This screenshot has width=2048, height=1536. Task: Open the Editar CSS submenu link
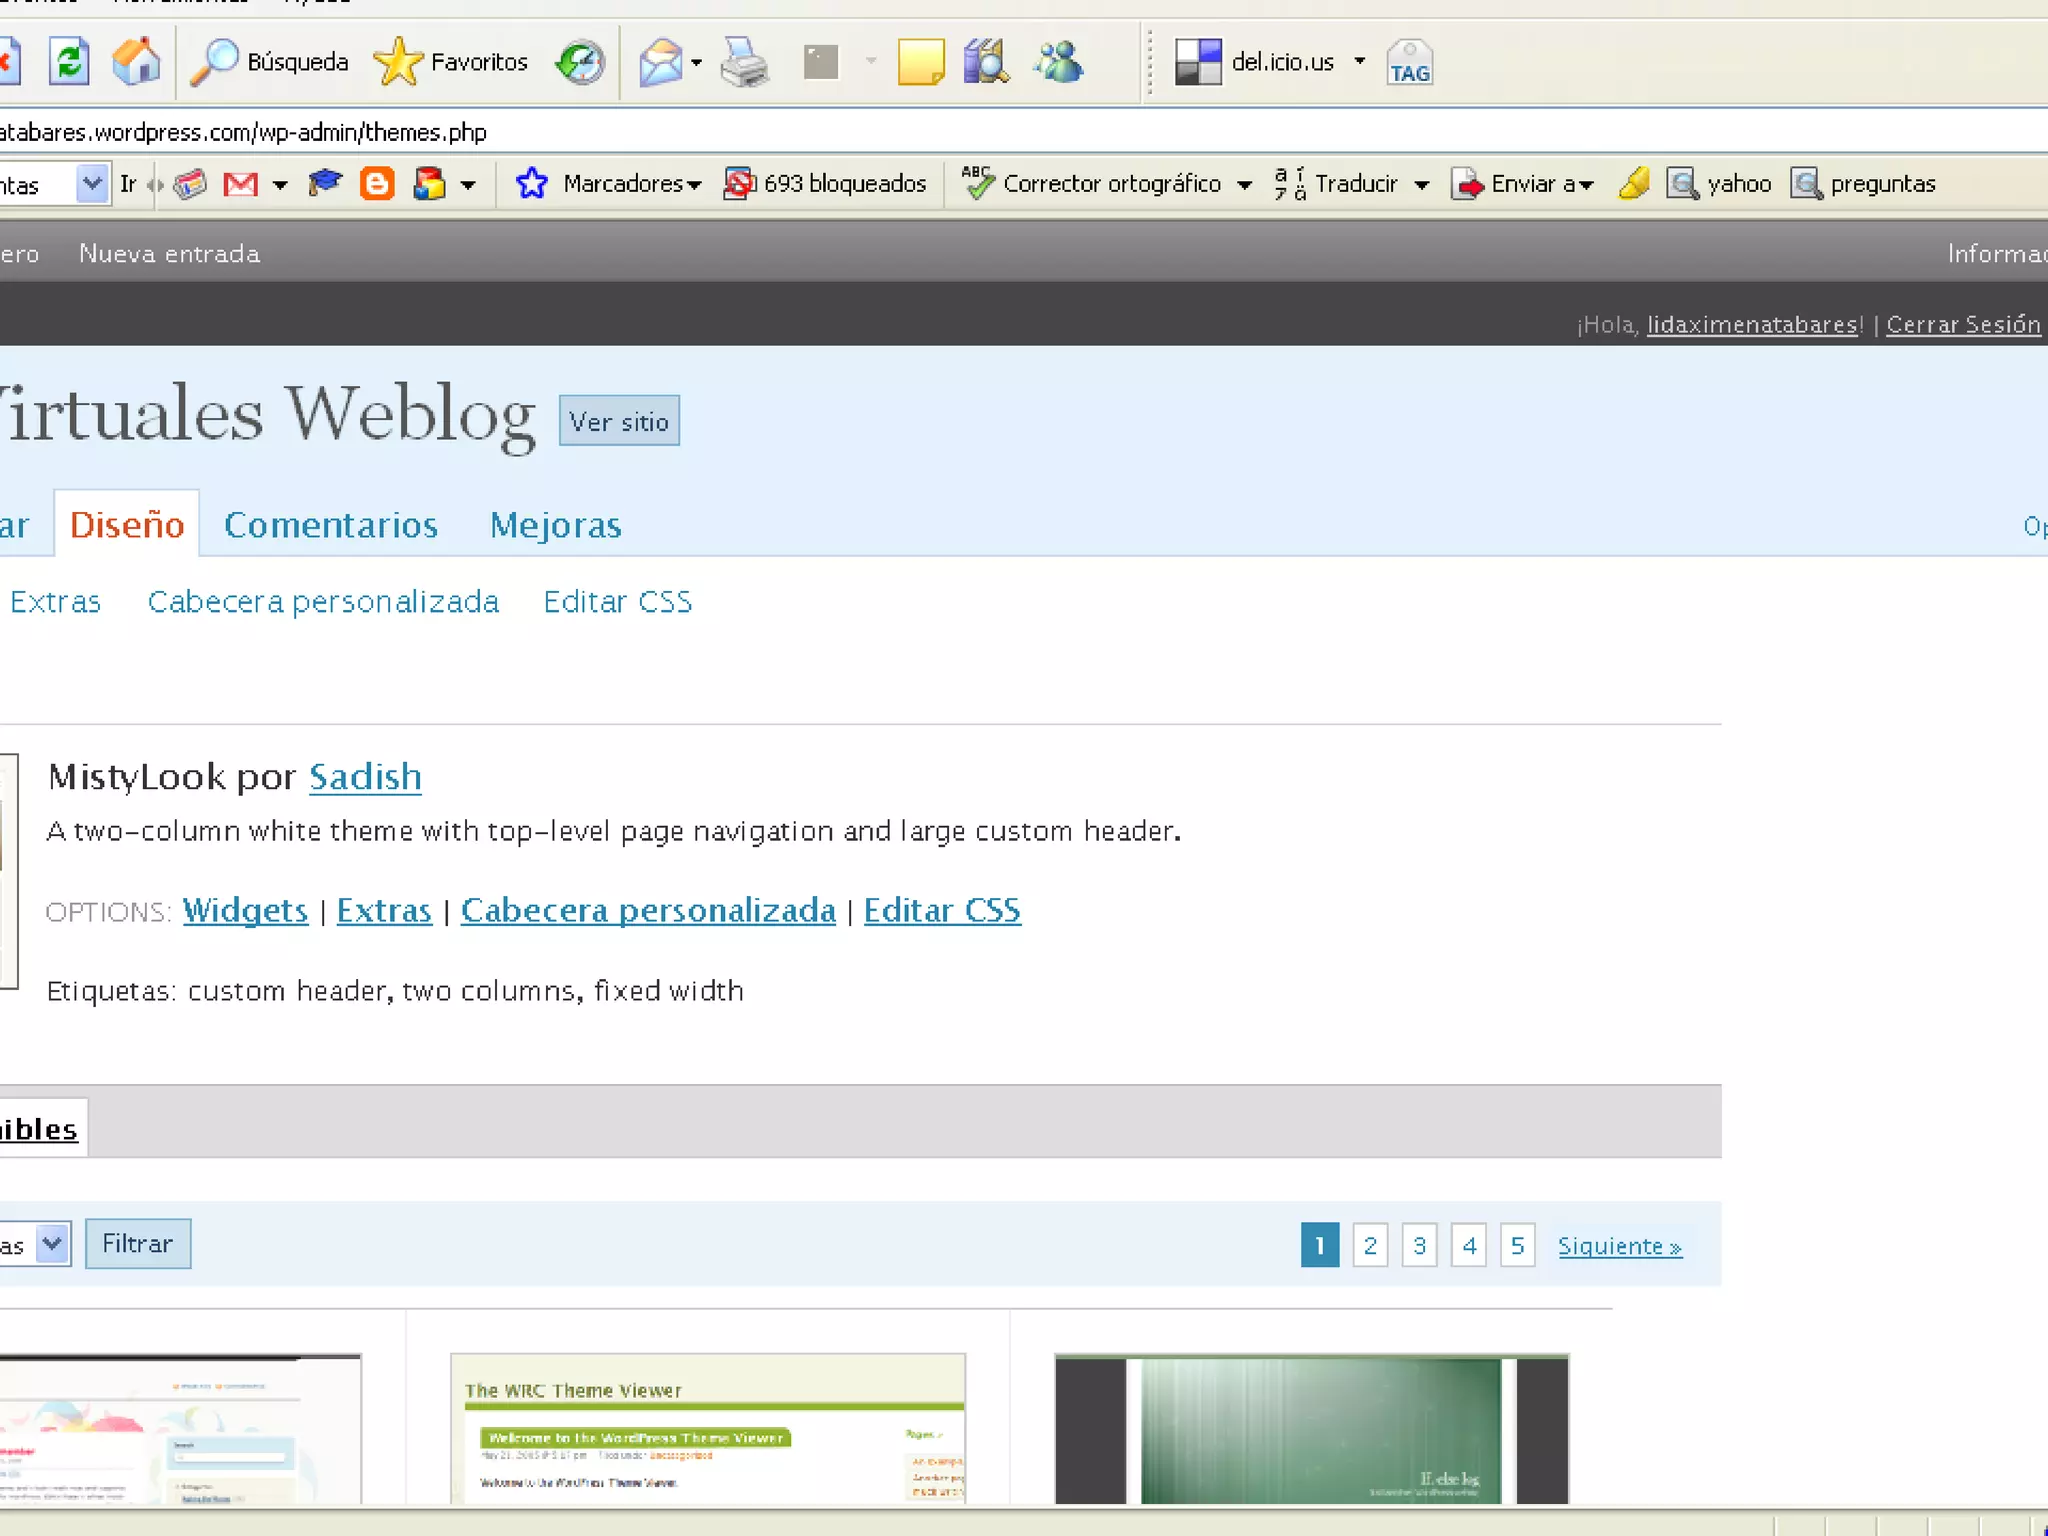617,602
